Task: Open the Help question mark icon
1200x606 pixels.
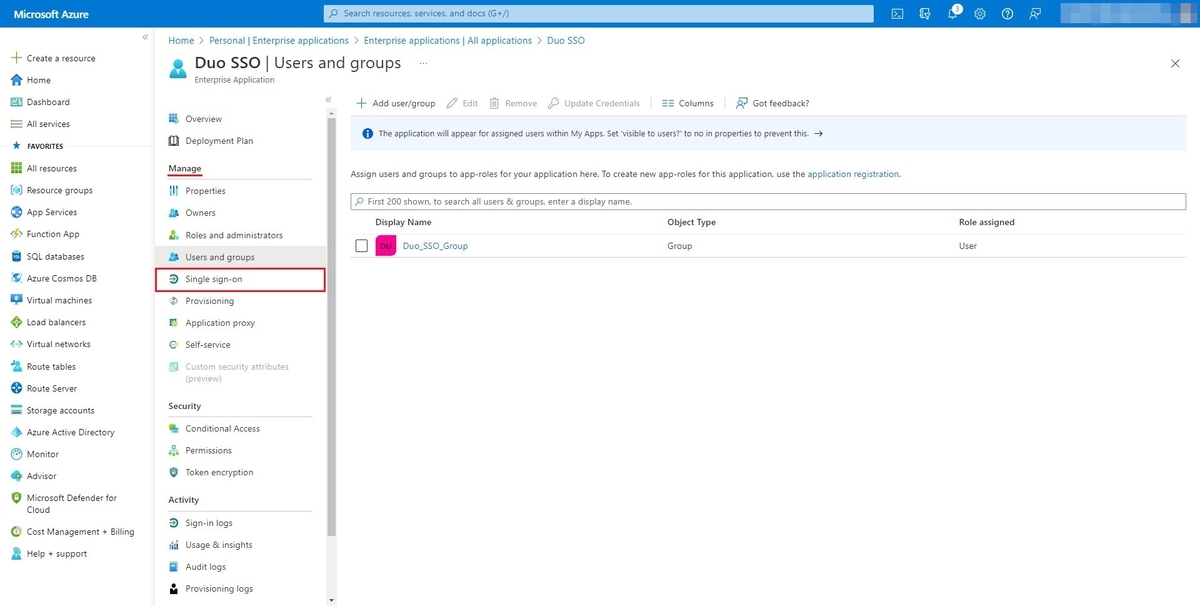Action: (1007, 14)
